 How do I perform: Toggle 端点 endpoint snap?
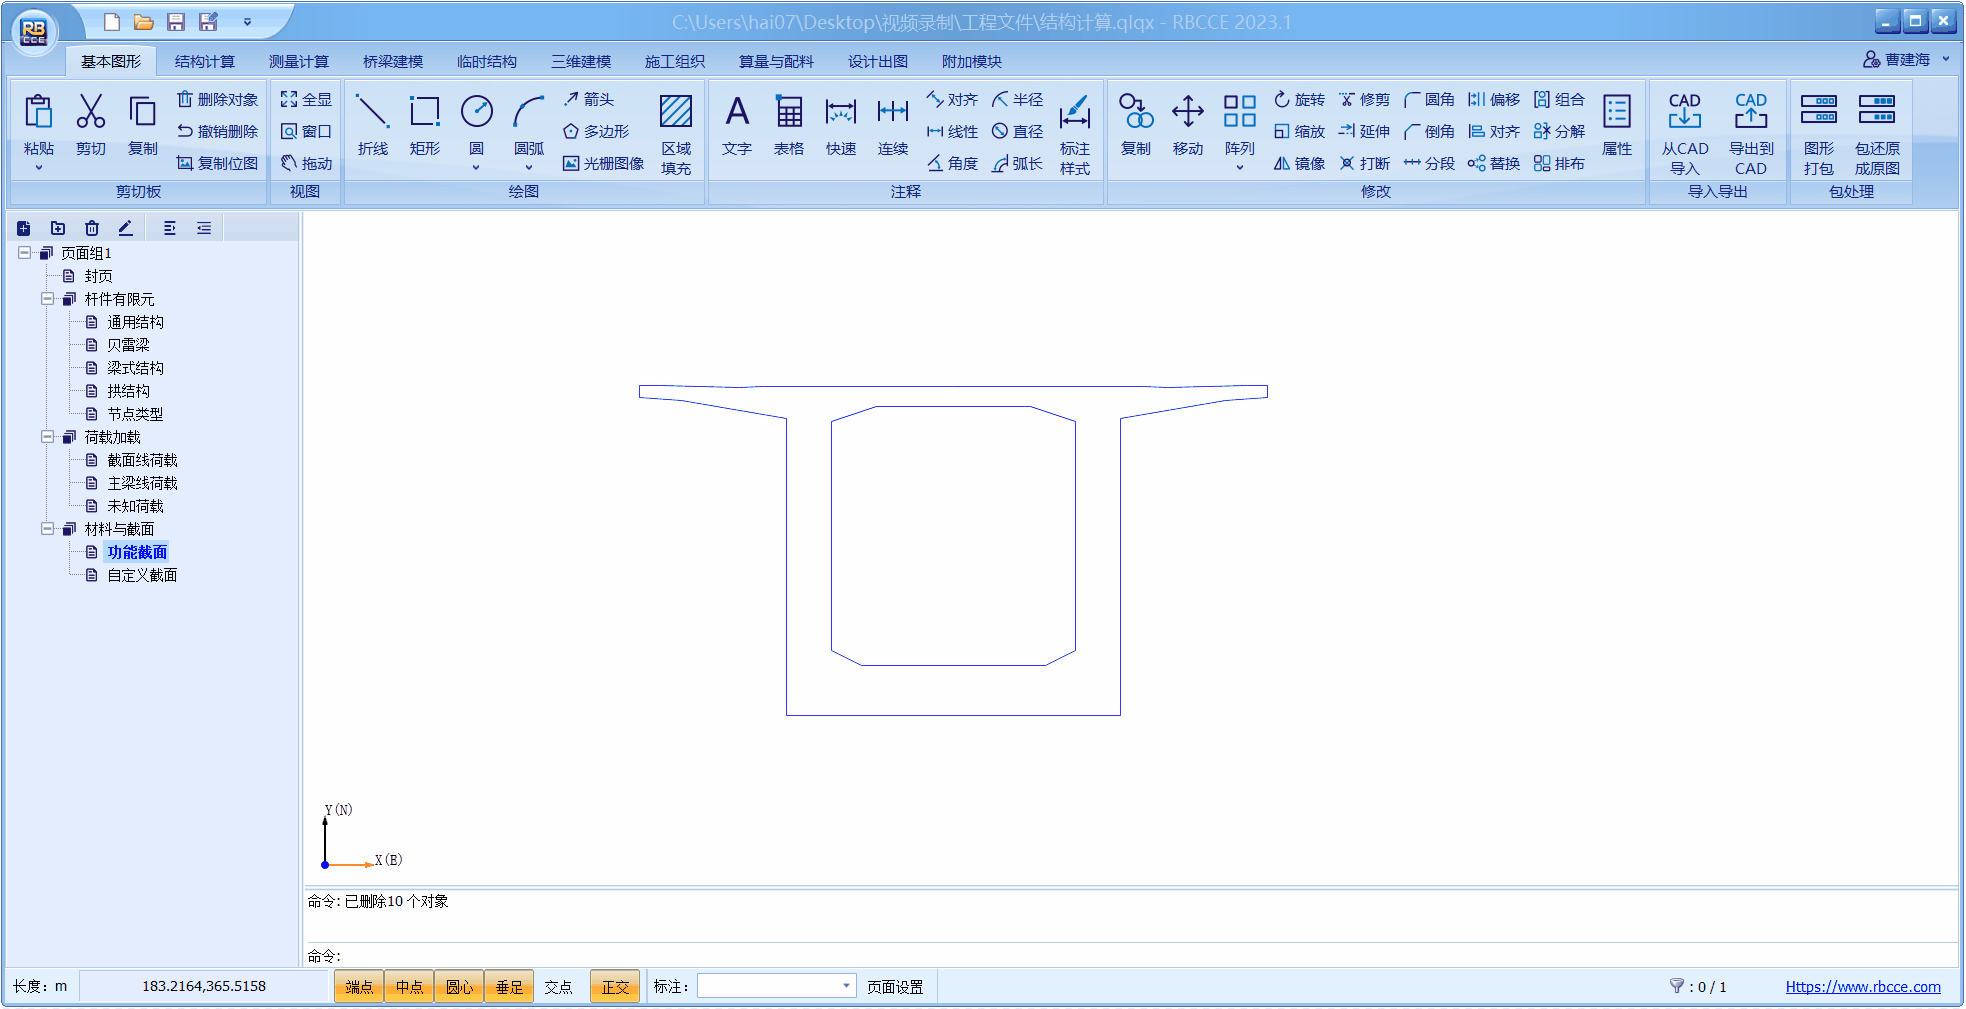point(359,987)
